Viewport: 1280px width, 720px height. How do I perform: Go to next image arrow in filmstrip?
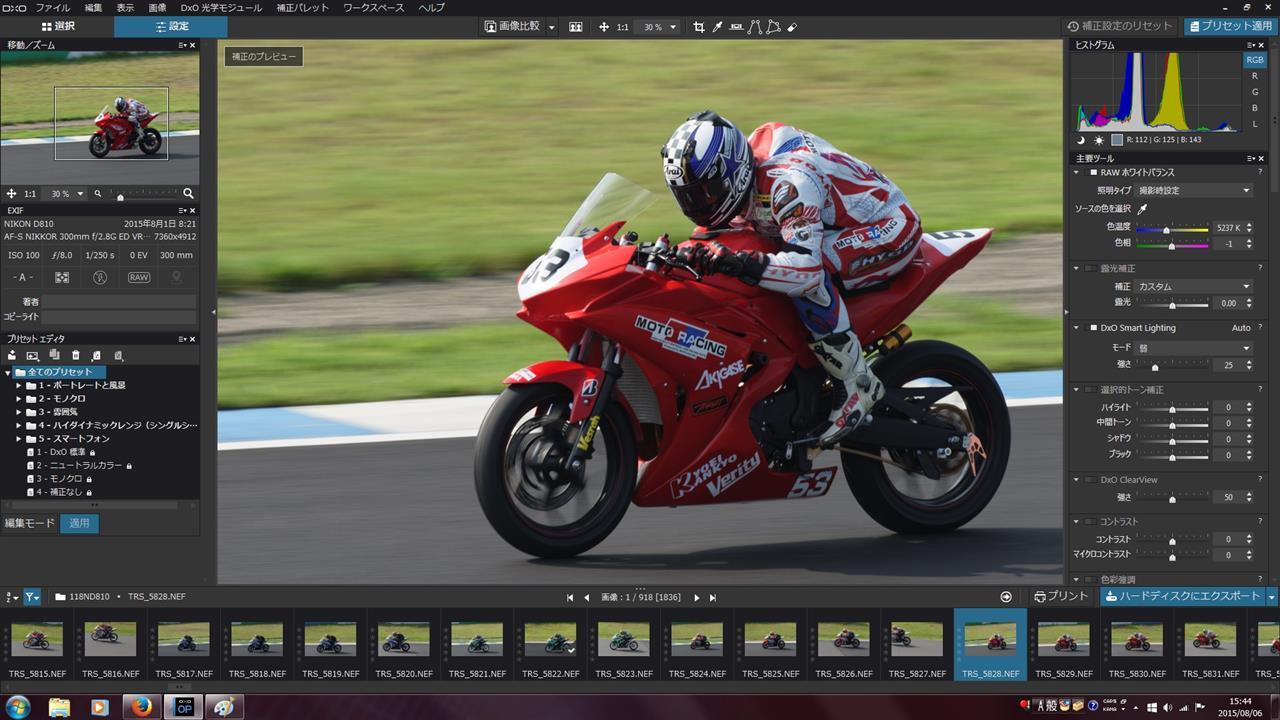pyautogui.click(x=697, y=597)
